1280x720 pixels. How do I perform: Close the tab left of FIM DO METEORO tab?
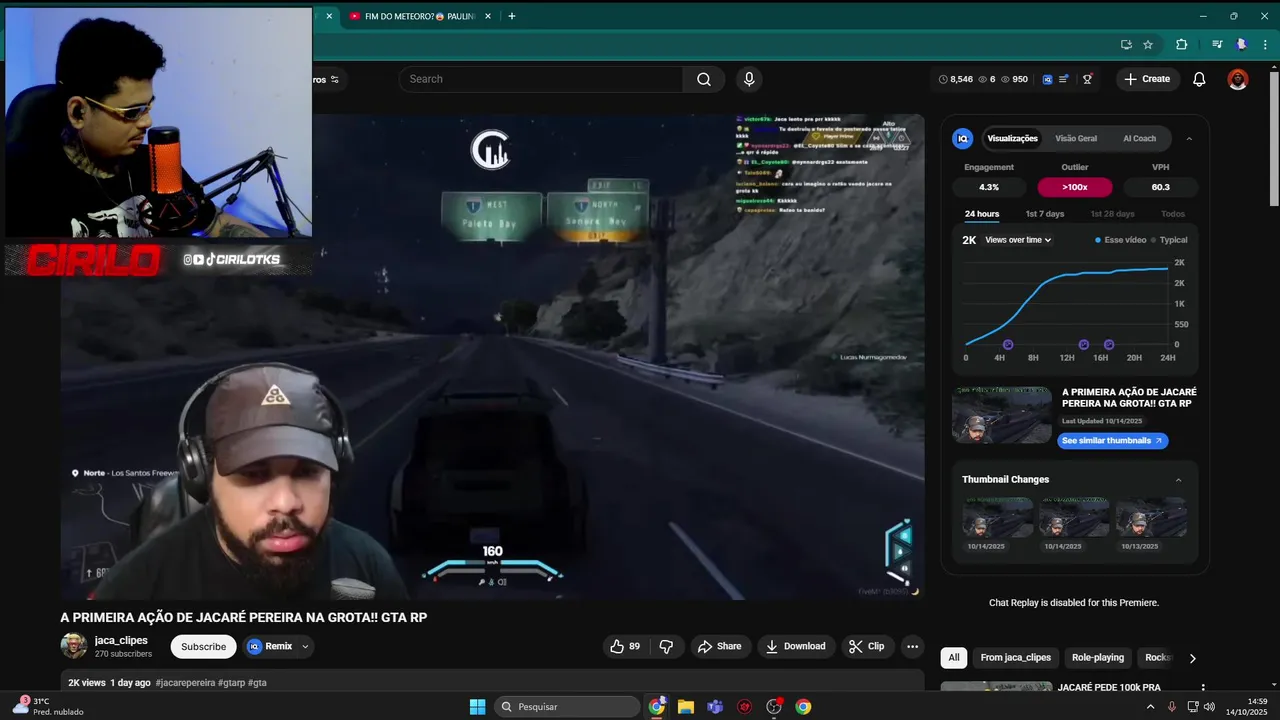(329, 16)
